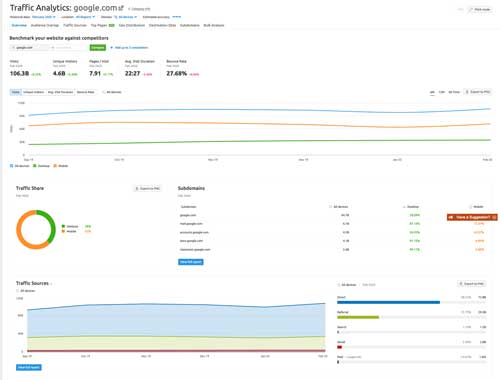Select the Overview tab
Screen dimensions: 500x380
click(19, 25)
